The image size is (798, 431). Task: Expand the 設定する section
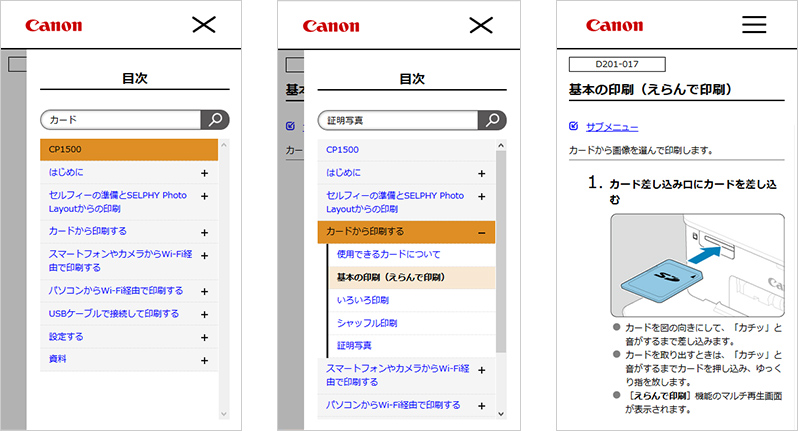pos(204,337)
